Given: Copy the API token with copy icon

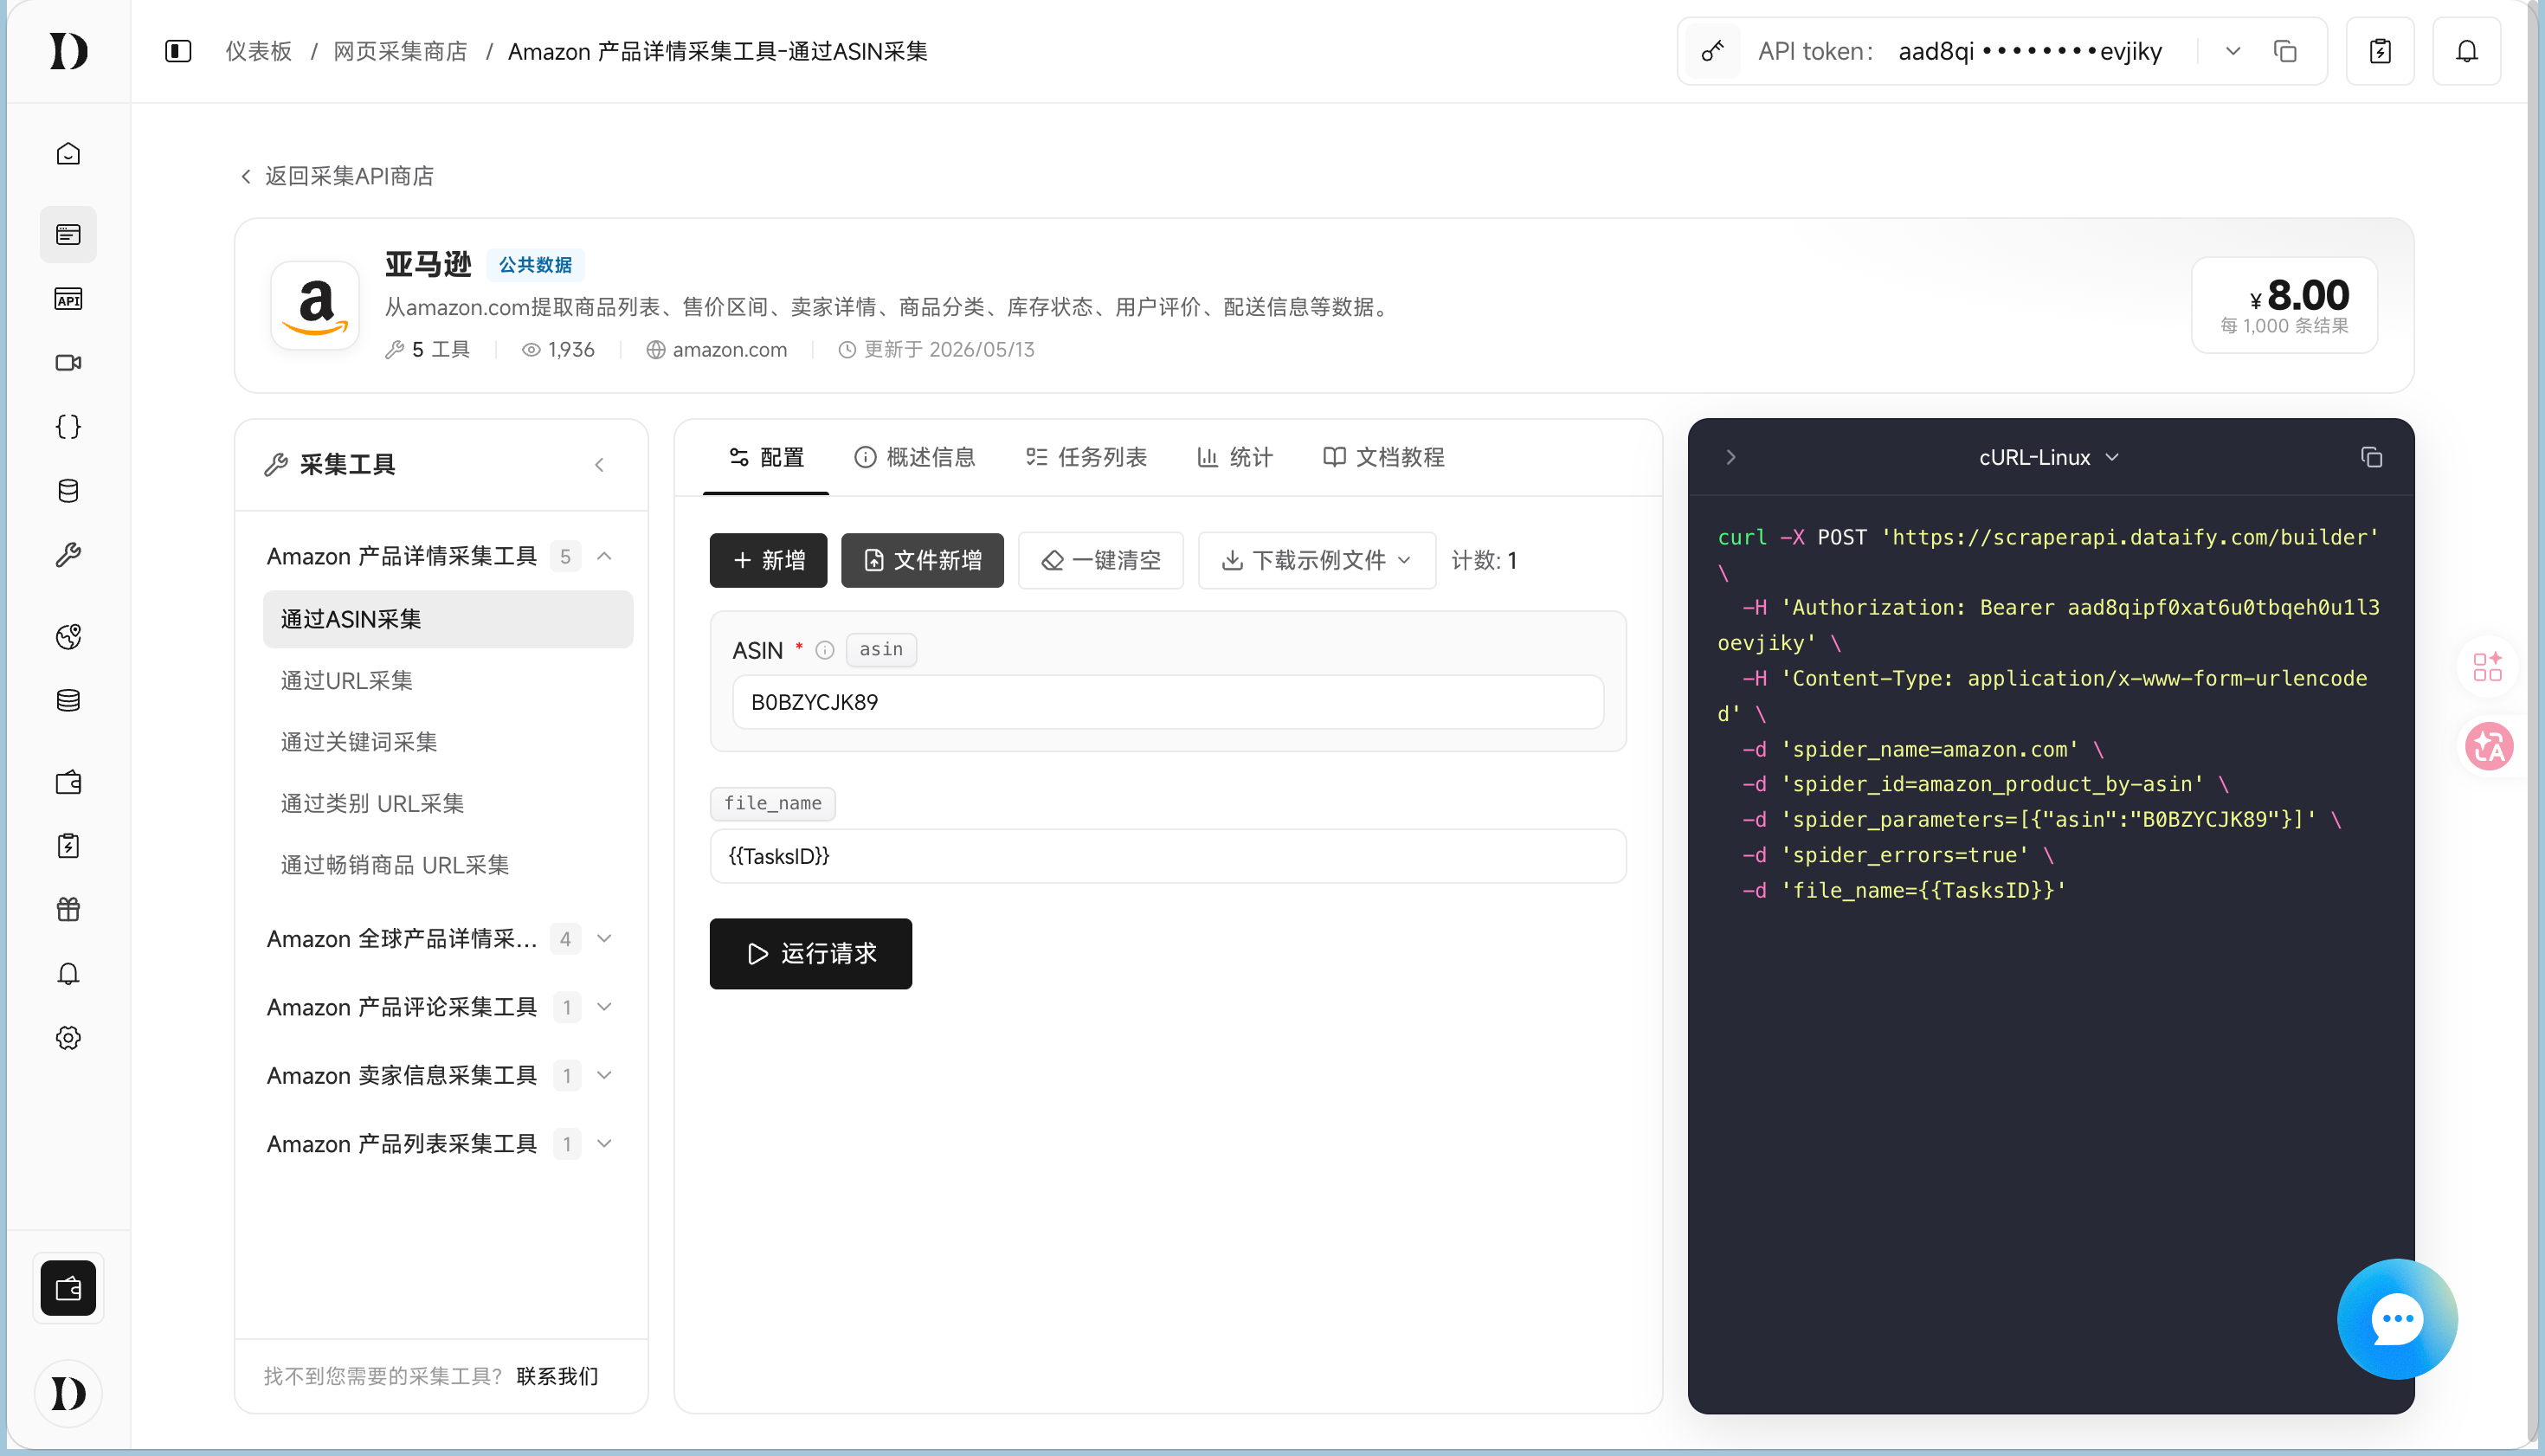Looking at the screenshot, I should (2285, 51).
